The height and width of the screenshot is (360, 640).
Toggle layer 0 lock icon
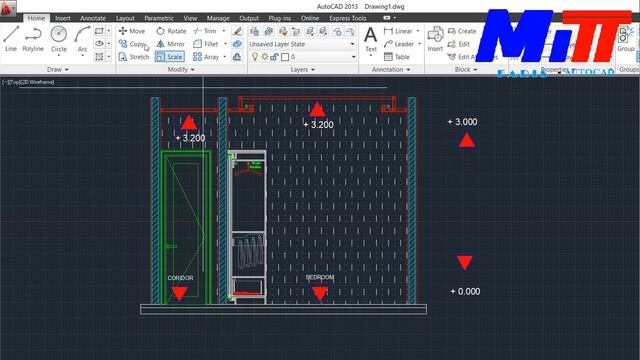click(274, 57)
